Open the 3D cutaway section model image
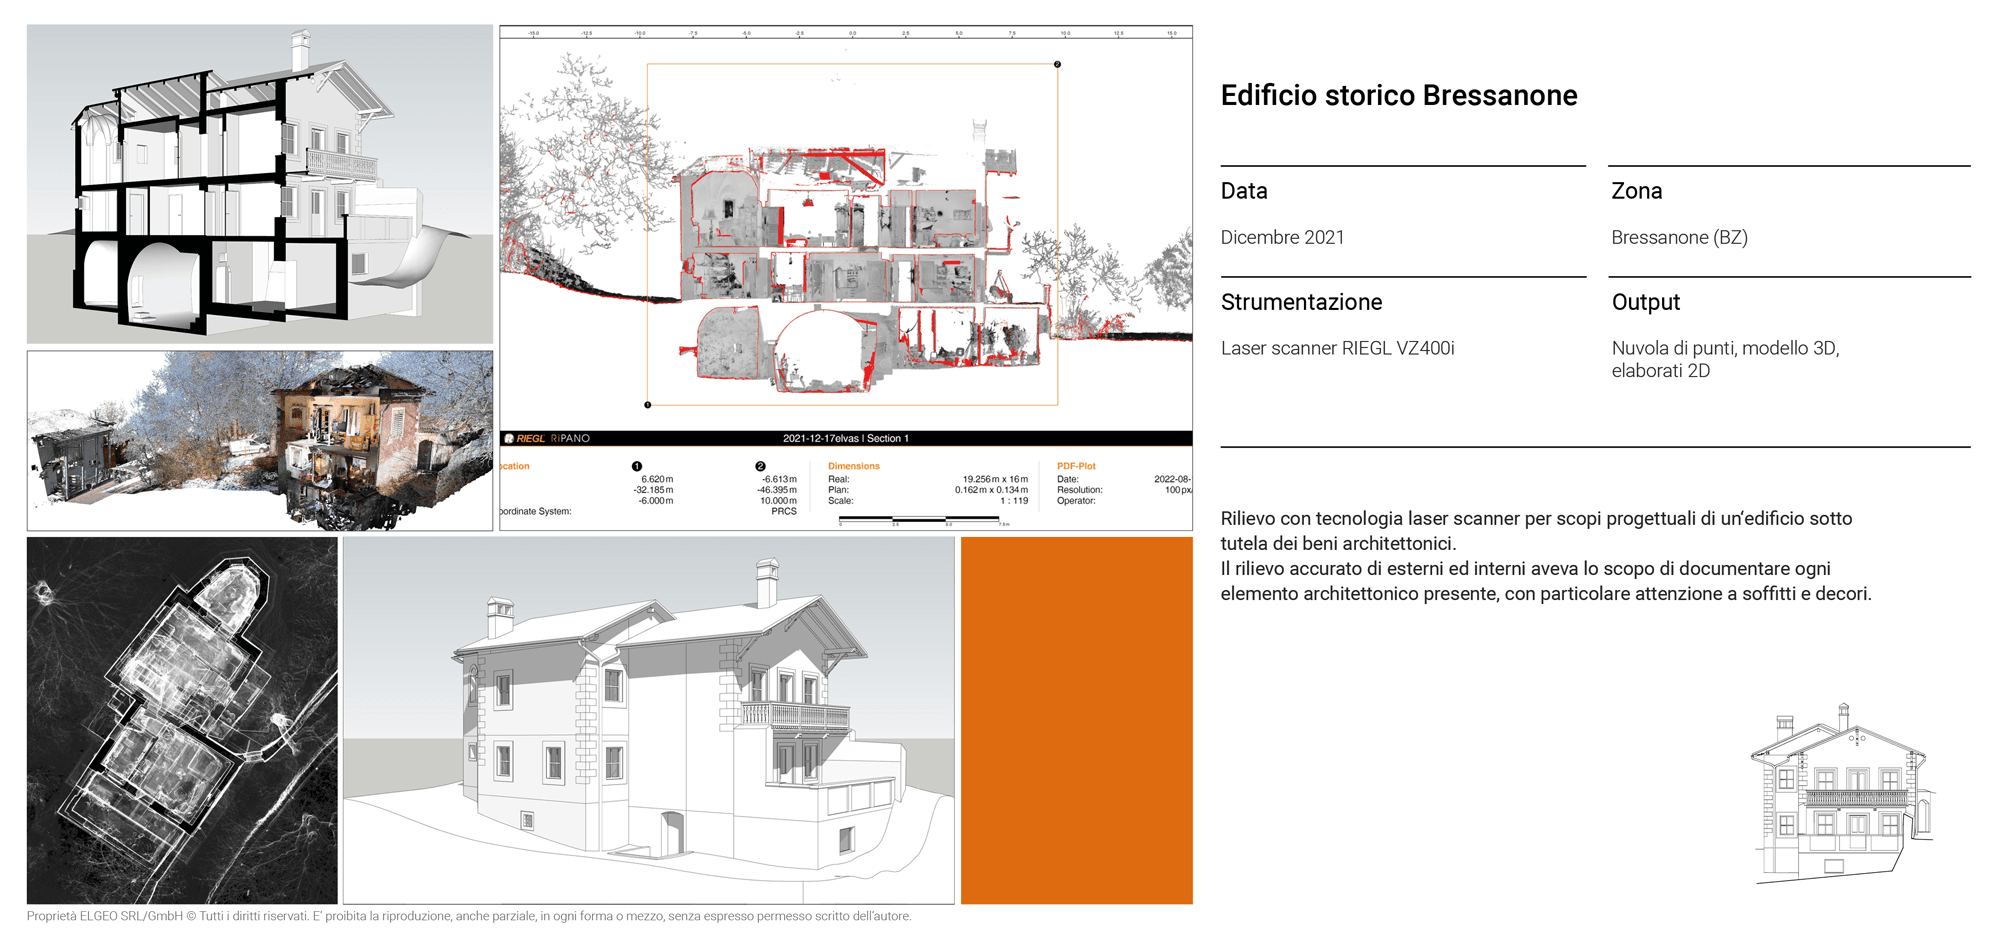2000x929 pixels. (x=260, y=184)
